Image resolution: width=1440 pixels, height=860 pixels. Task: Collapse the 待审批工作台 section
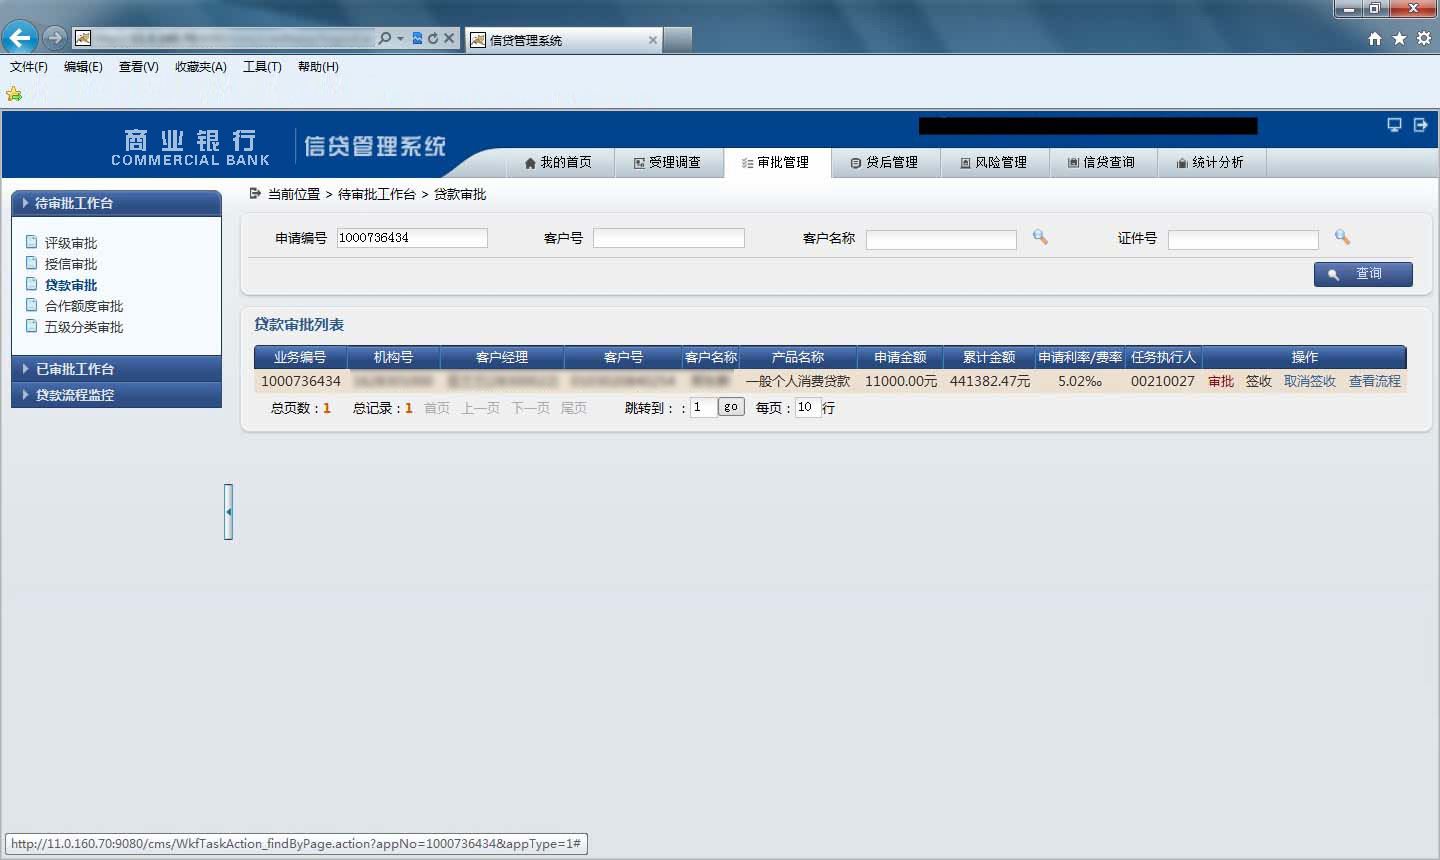[116, 203]
